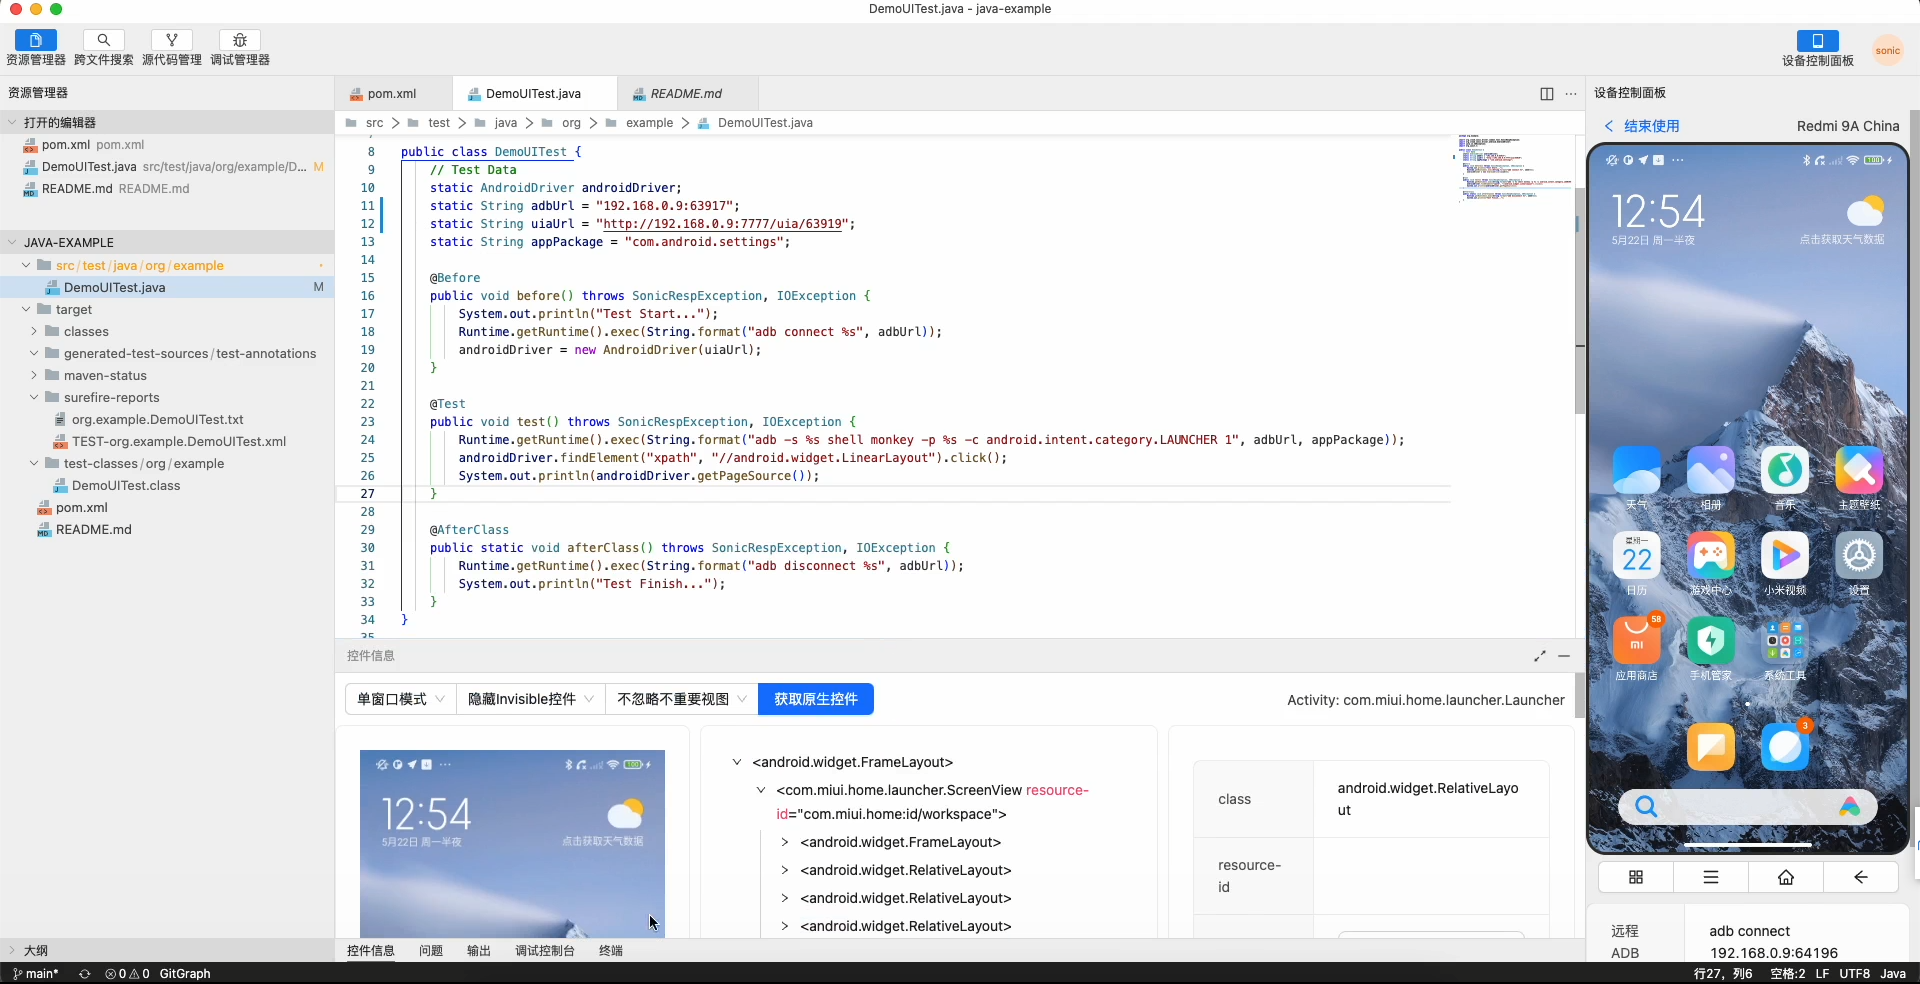This screenshot has width=1920, height=984.
Task: Expand the classes folder
Action: pos(34,331)
